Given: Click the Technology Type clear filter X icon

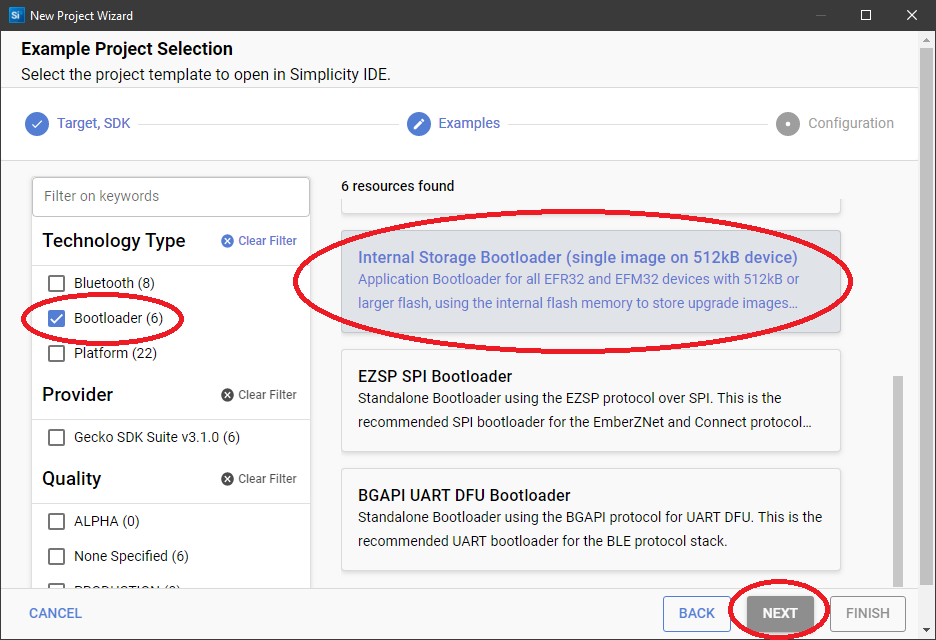Looking at the screenshot, I should tap(227, 241).
